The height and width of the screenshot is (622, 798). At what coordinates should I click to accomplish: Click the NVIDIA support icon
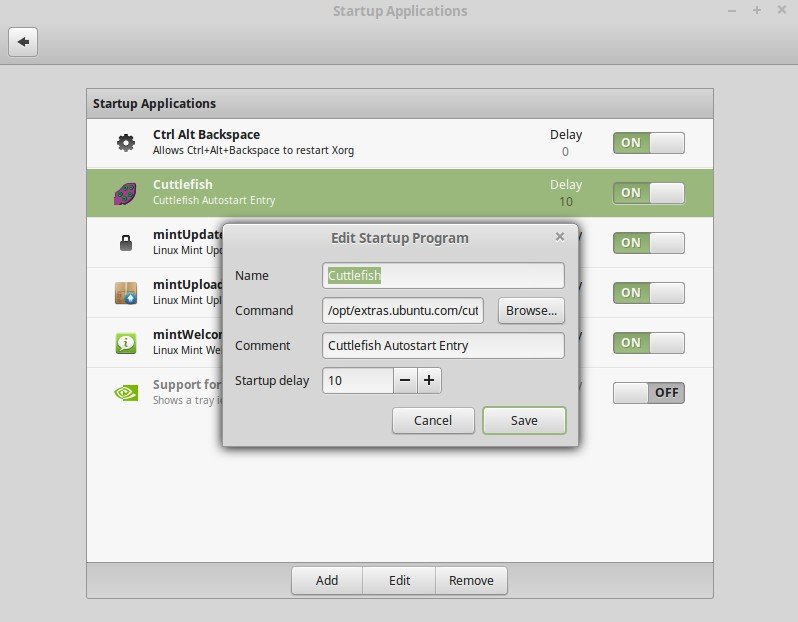(125, 393)
